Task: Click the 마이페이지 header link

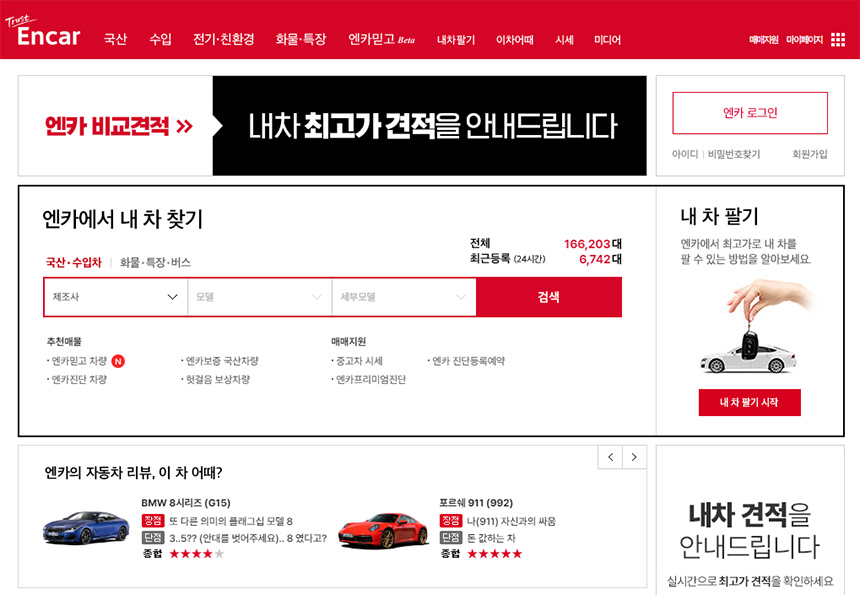Action: (x=805, y=39)
